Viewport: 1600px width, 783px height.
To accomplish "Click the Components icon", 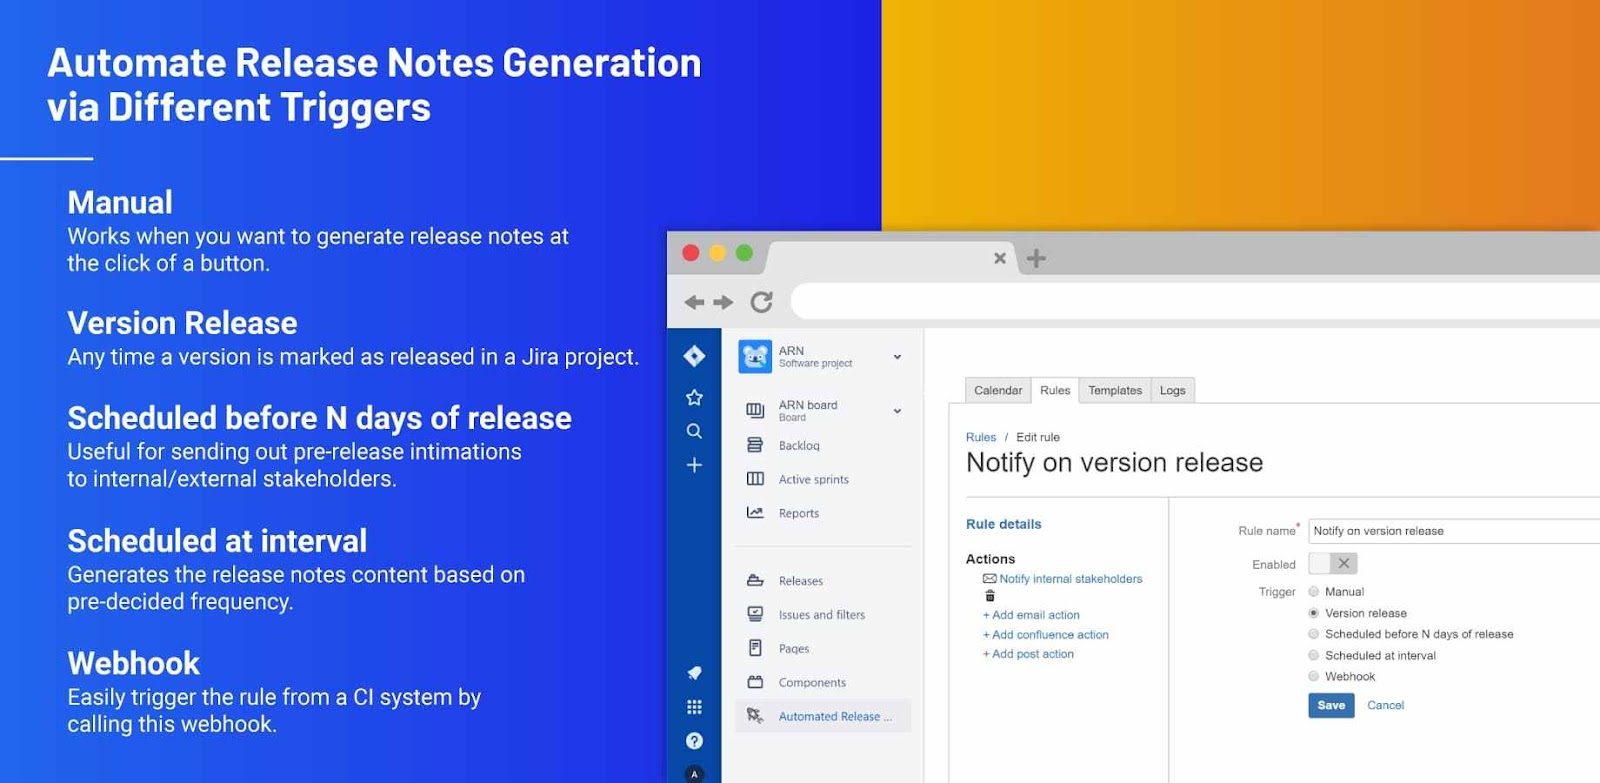I will click(755, 682).
